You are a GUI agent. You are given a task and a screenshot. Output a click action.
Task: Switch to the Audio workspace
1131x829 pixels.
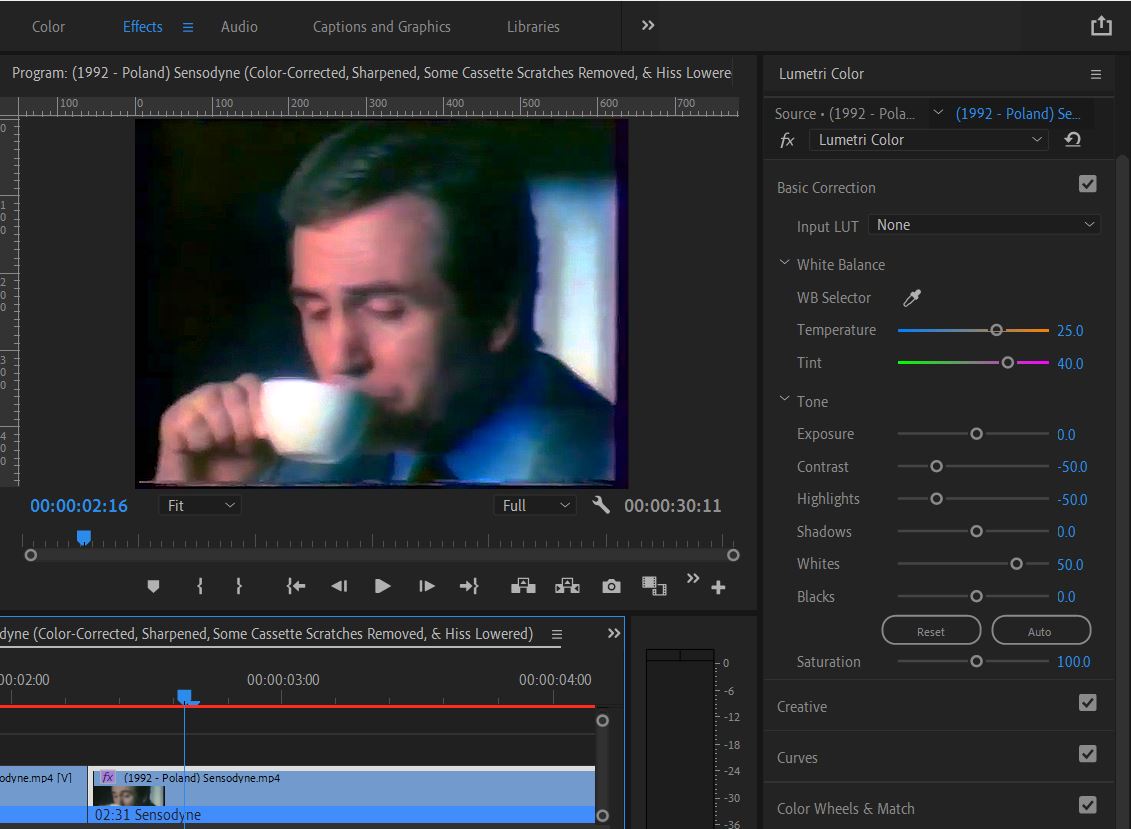239,27
